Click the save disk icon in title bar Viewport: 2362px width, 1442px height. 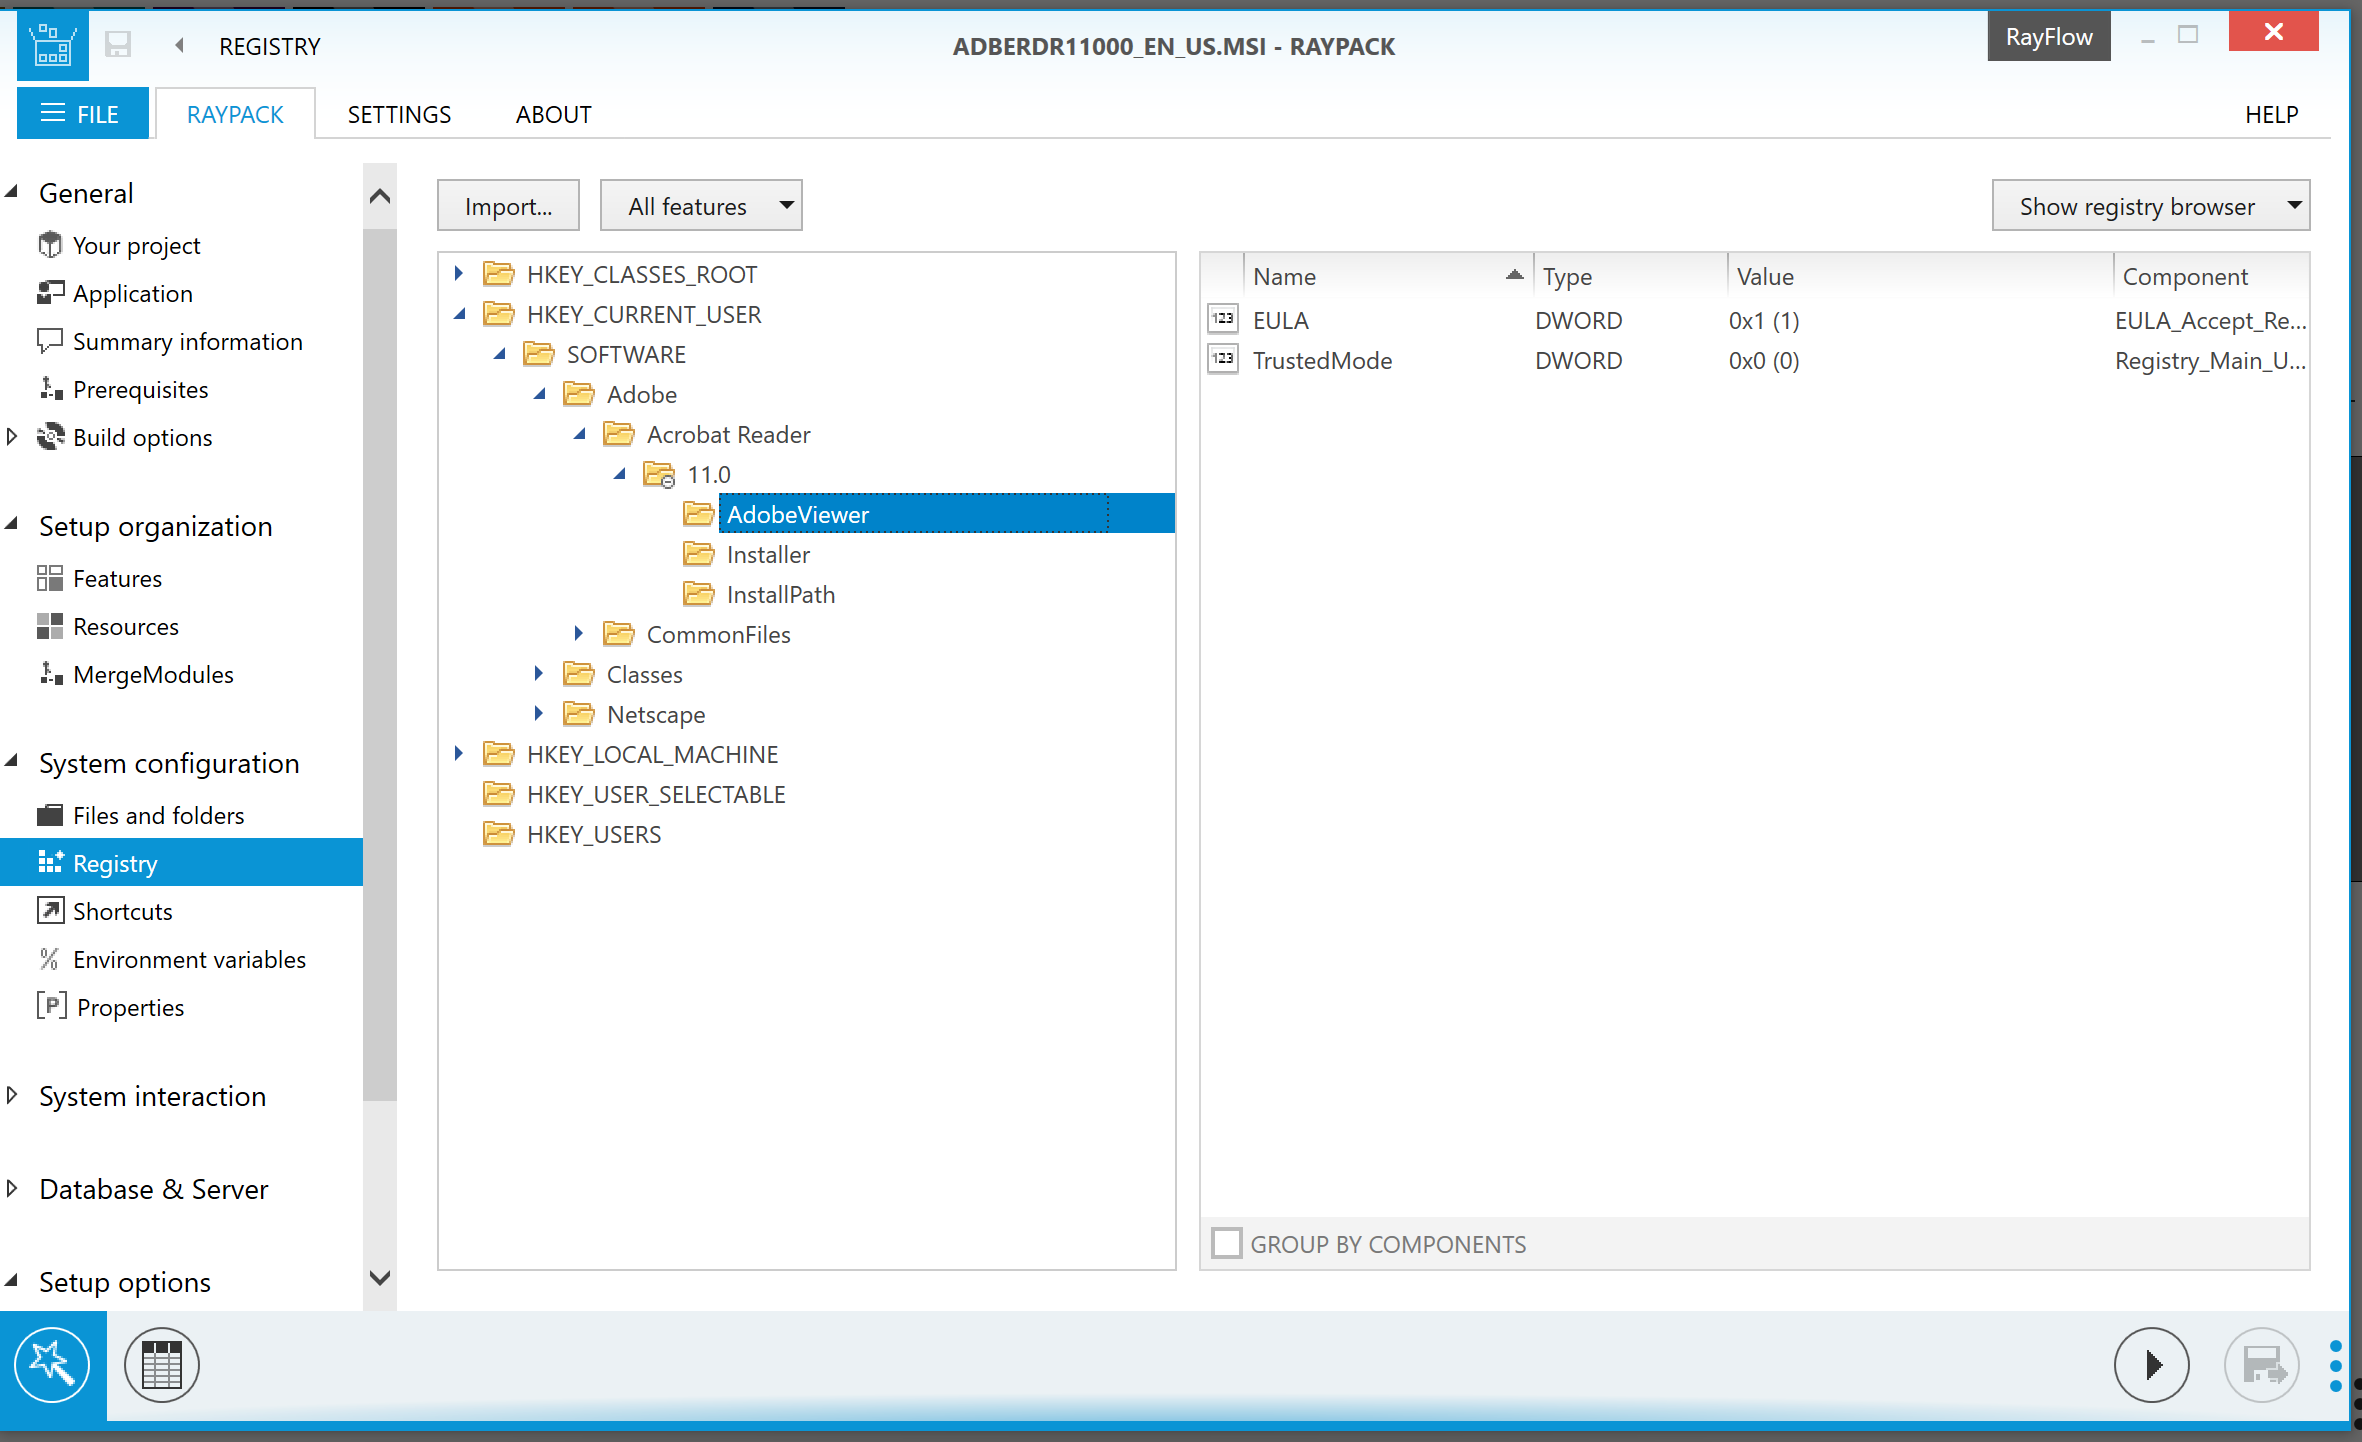click(118, 45)
